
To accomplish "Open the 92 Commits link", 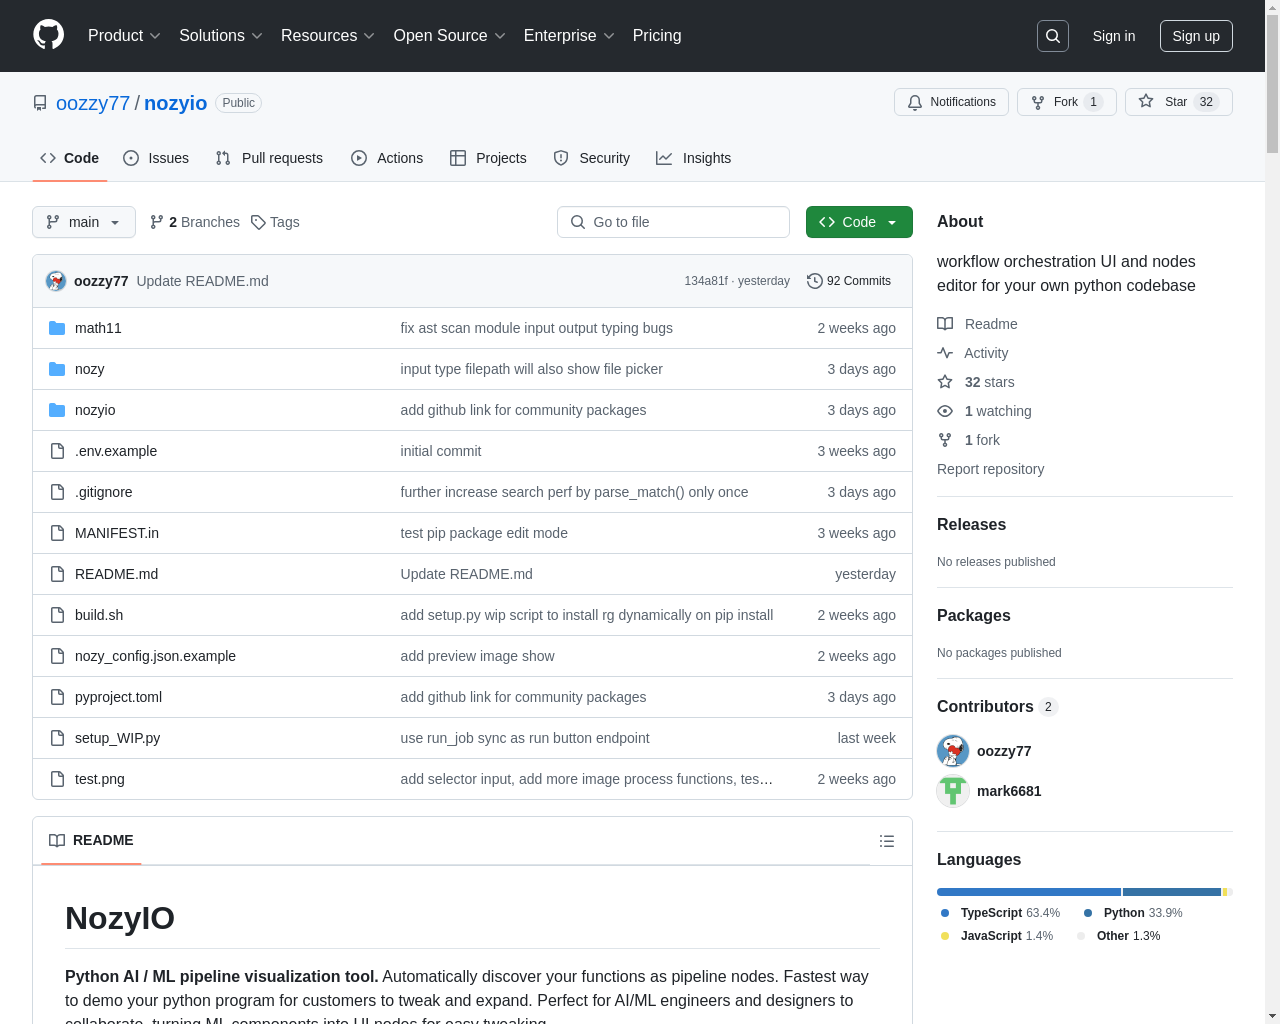I will 849,281.
